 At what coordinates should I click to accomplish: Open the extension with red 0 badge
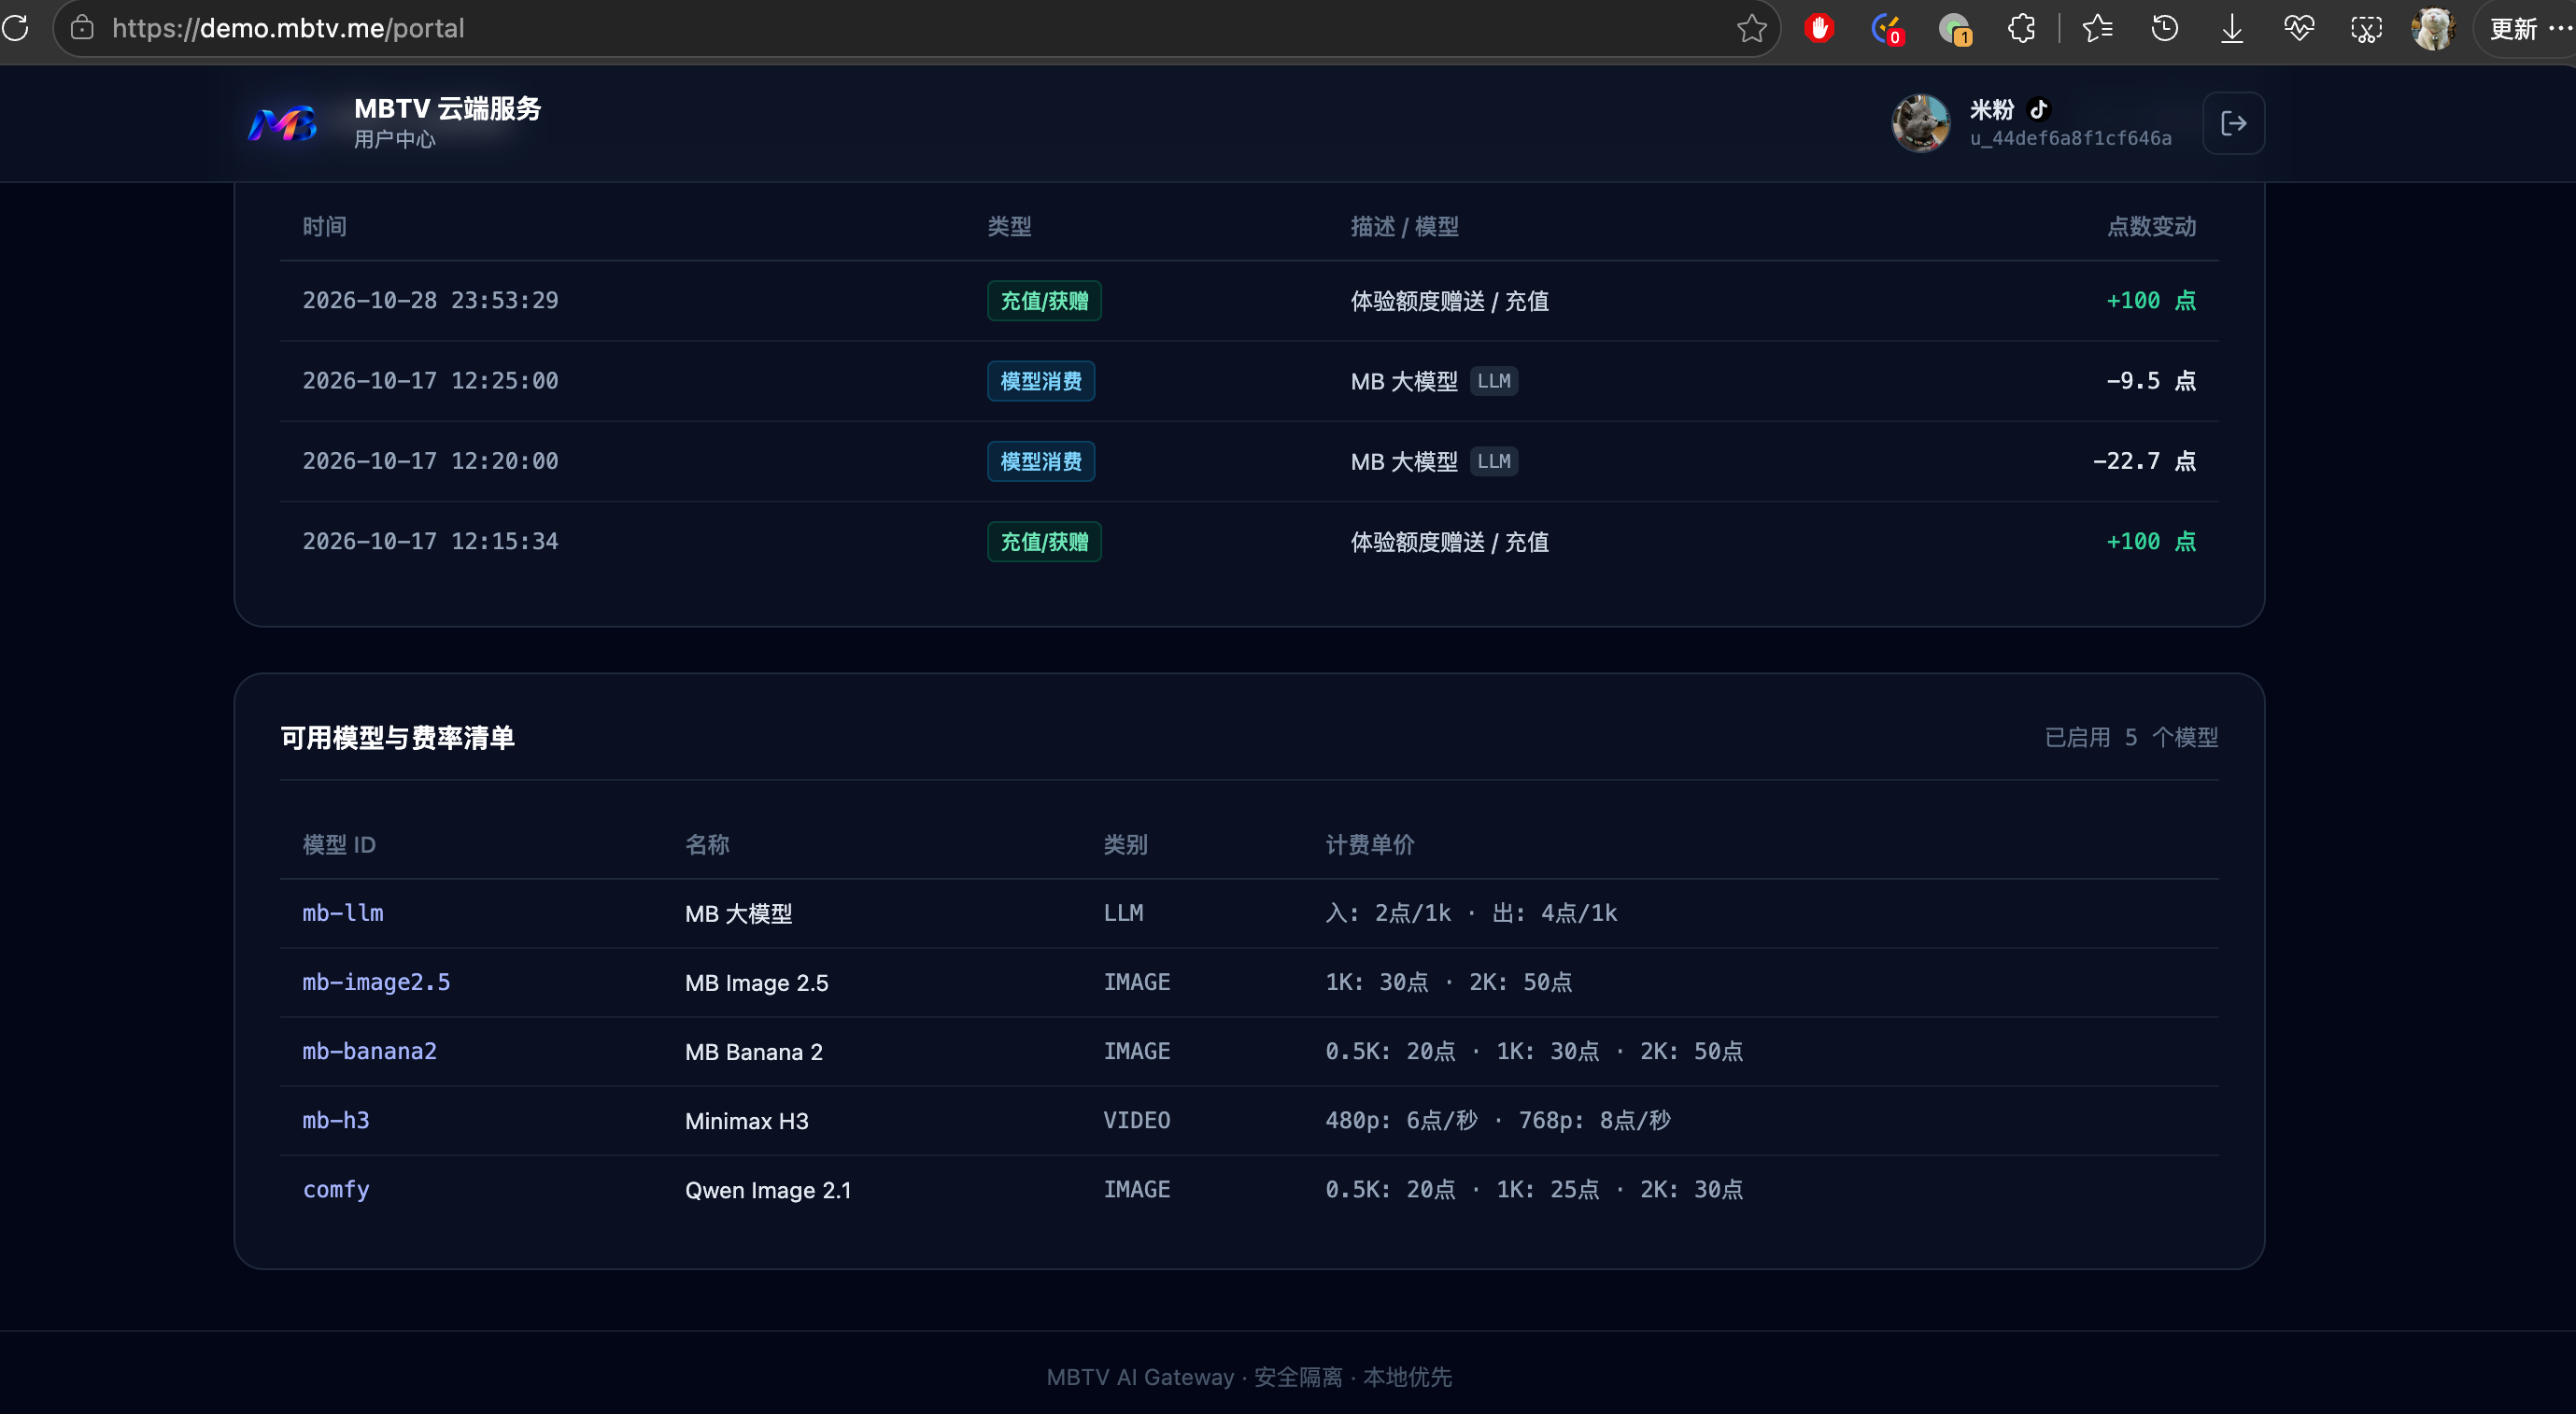coord(1886,29)
